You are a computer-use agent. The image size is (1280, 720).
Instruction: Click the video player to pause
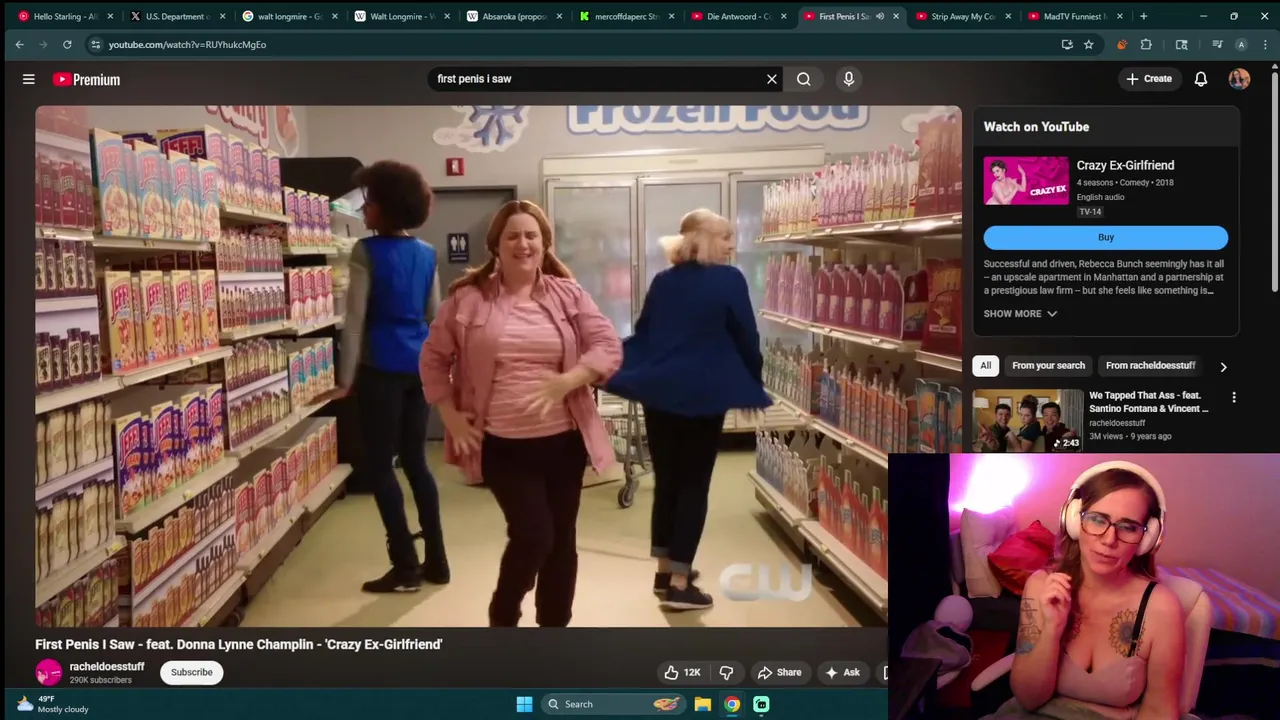click(x=498, y=366)
